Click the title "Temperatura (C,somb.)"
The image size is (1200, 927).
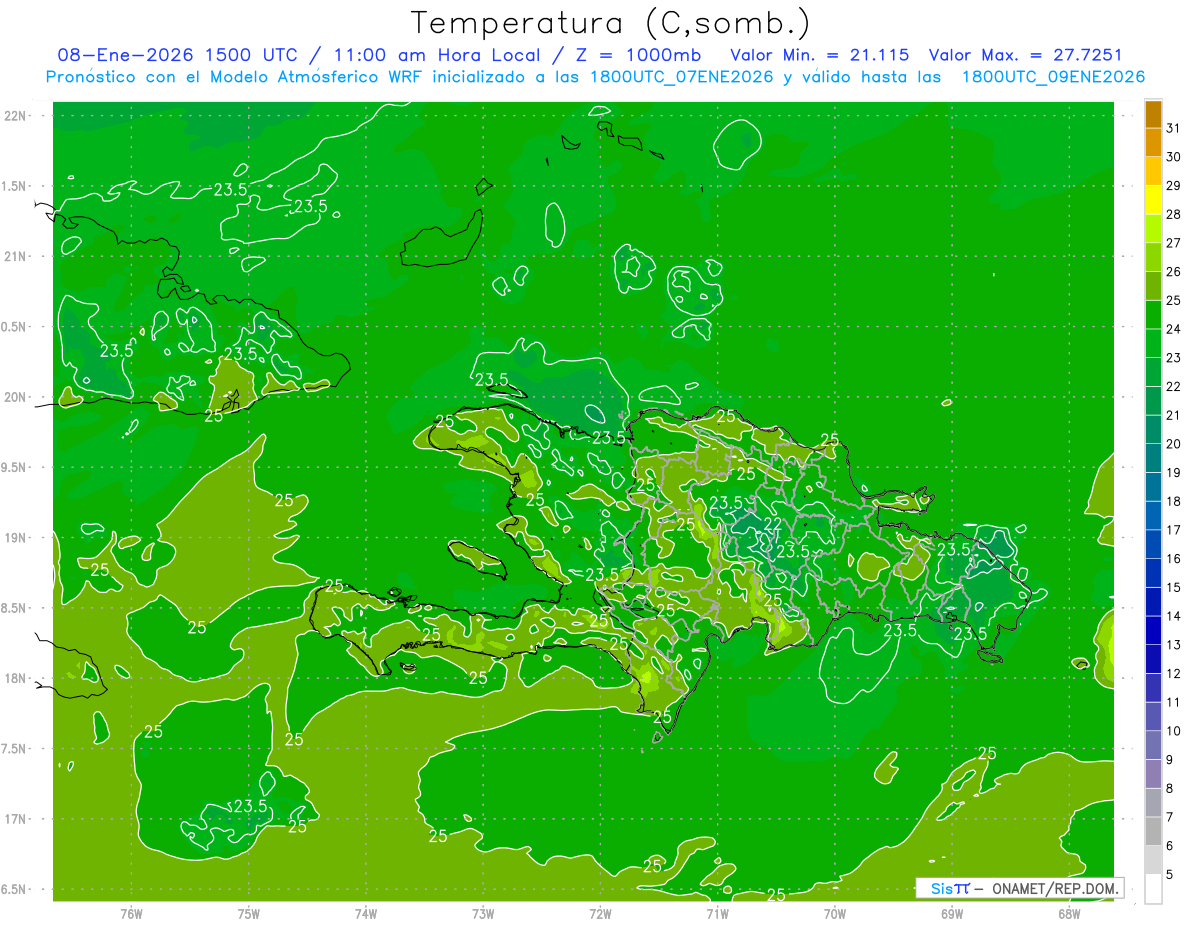coord(610,23)
